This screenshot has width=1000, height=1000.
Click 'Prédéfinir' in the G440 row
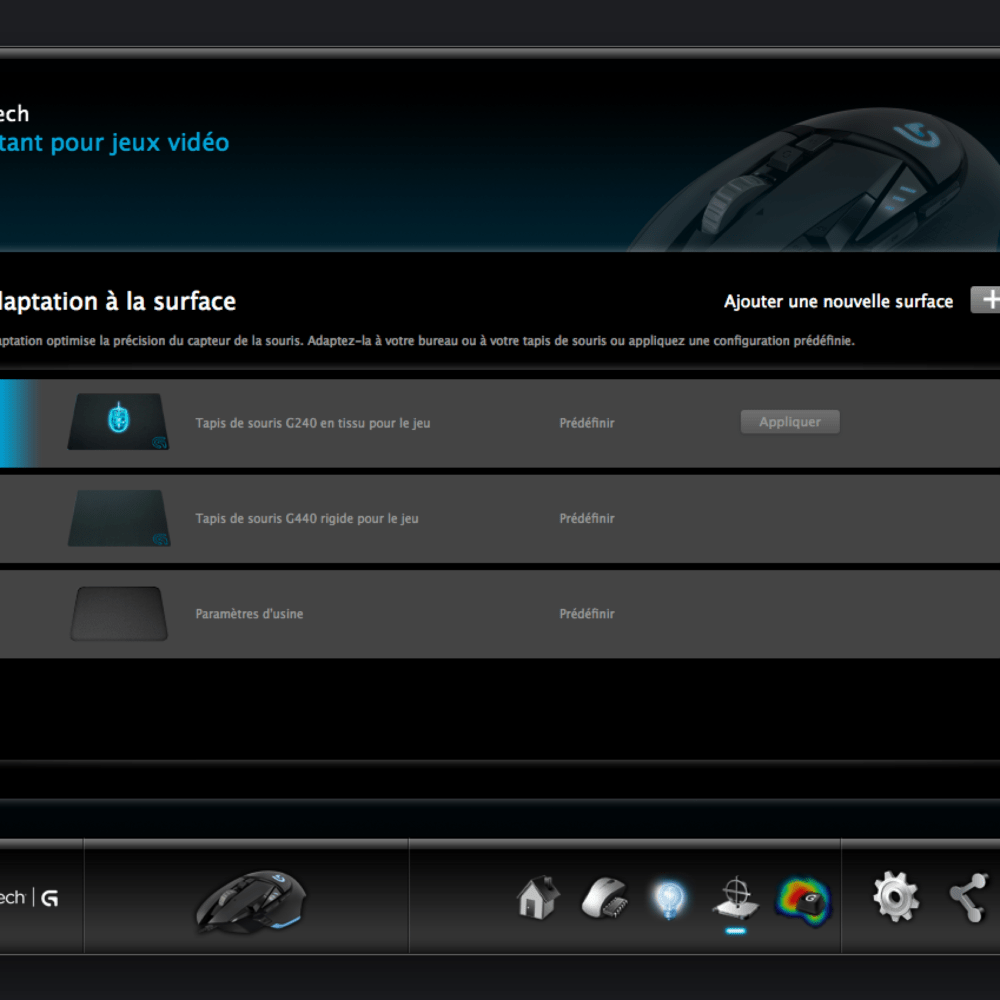[587, 518]
